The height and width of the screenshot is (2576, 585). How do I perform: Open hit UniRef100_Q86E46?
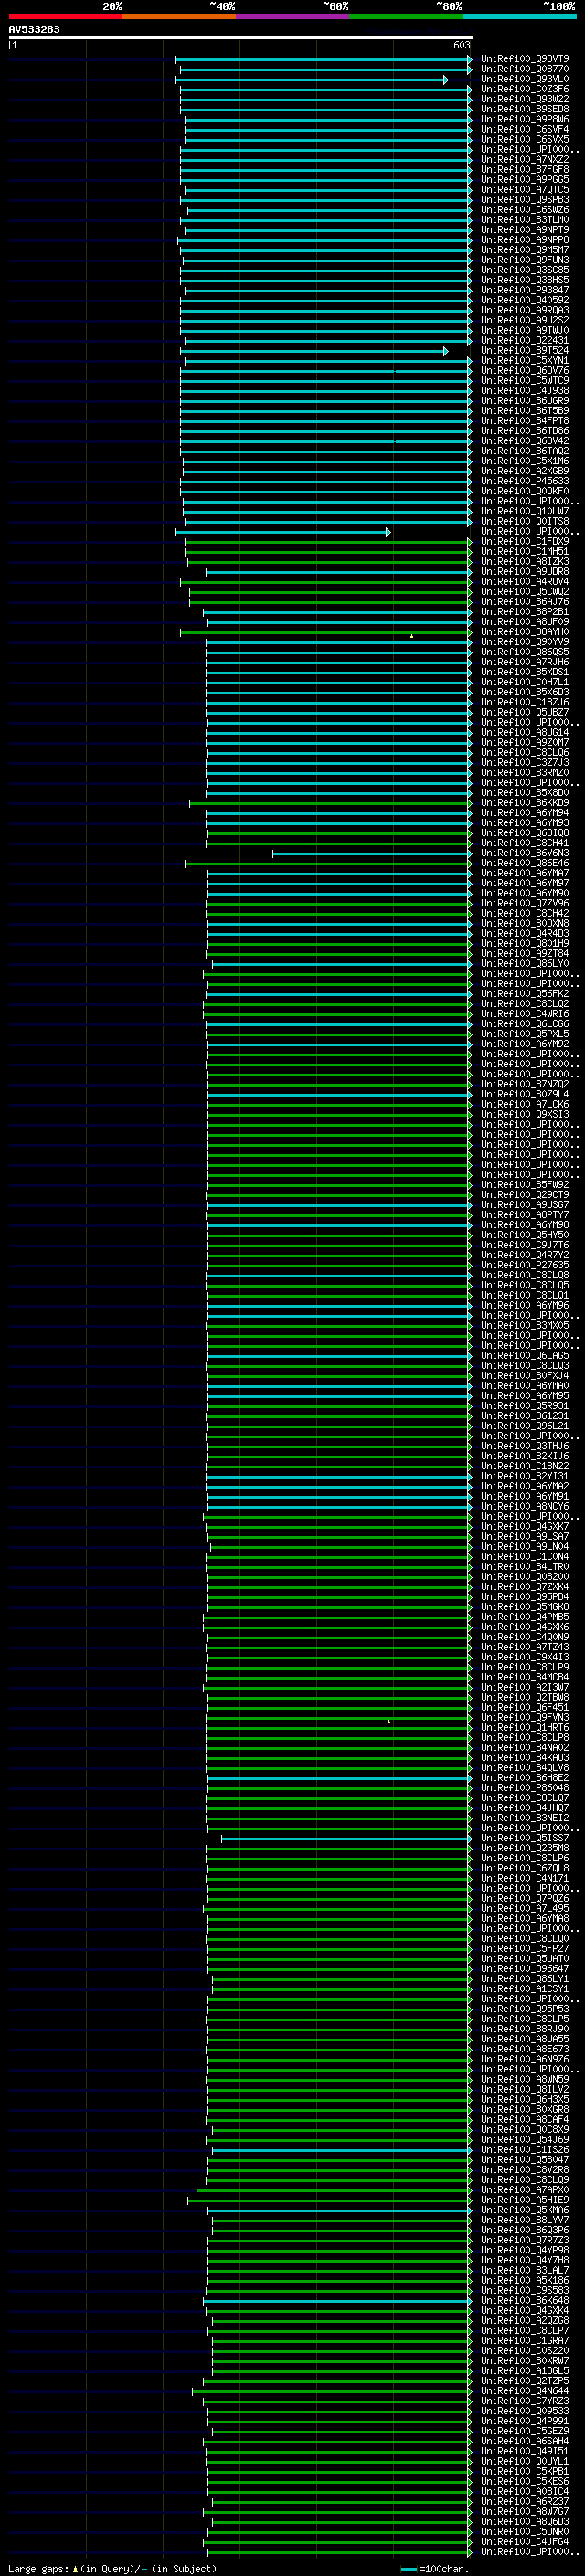coord(525,863)
